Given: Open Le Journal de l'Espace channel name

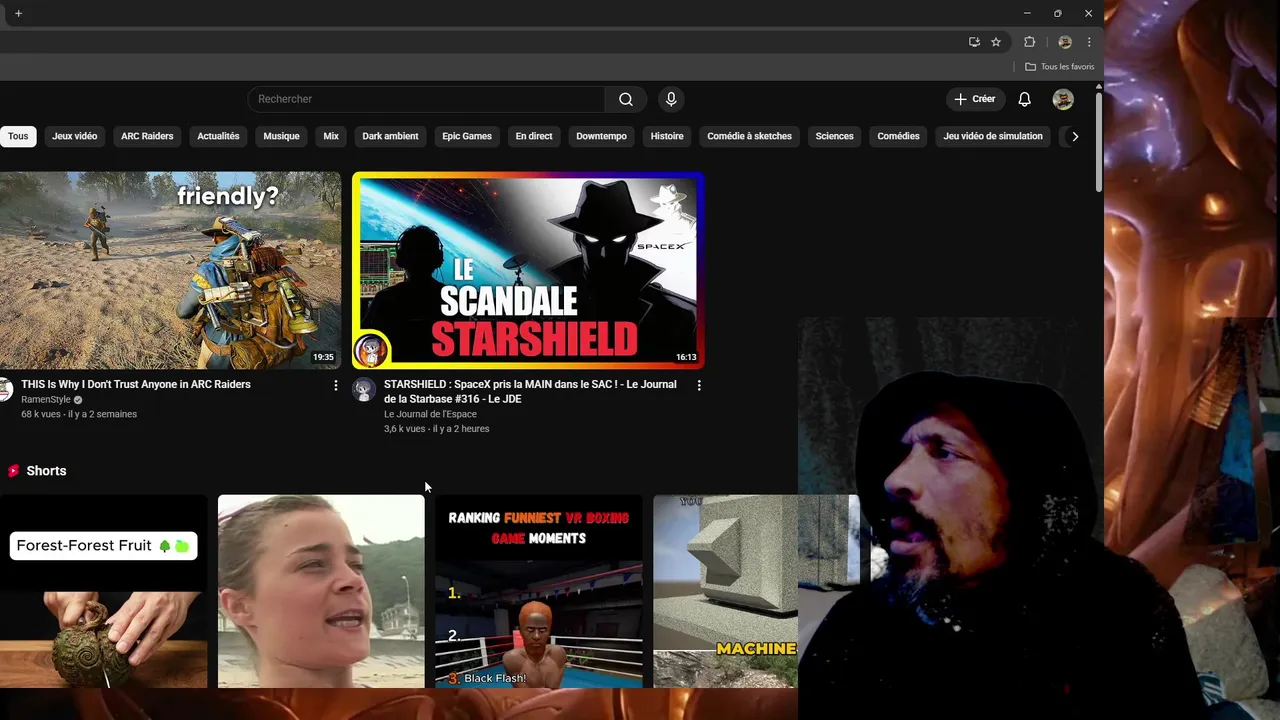Looking at the screenshot, I should pos(430,414).
